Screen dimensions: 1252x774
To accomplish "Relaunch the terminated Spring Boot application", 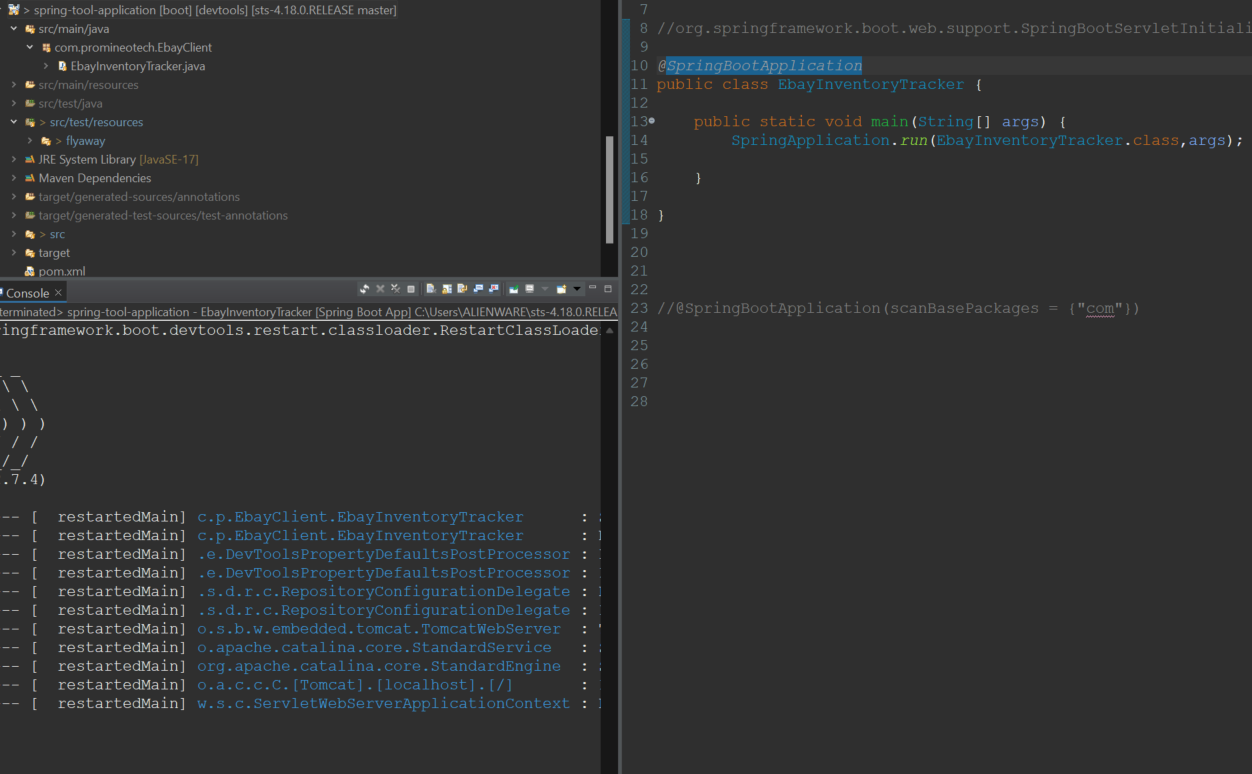I will click(x=365, y=288).
